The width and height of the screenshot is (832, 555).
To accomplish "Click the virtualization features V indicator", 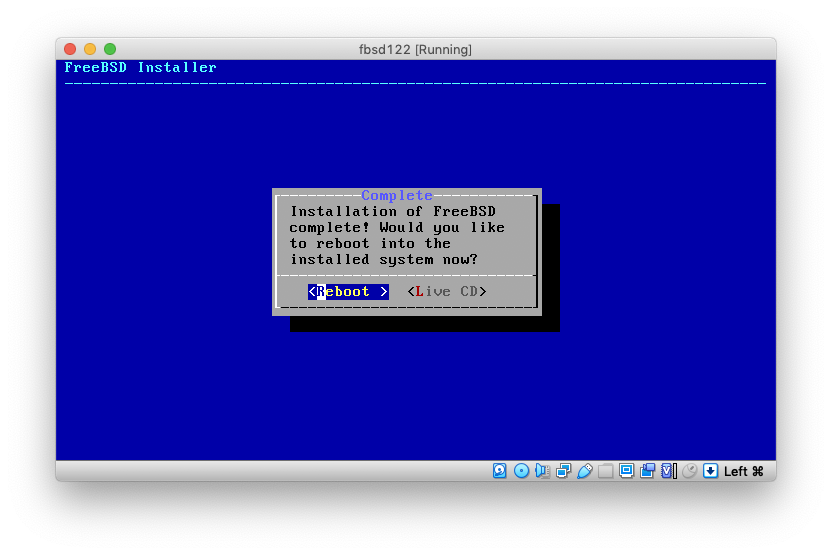I will tap(667, 471).
